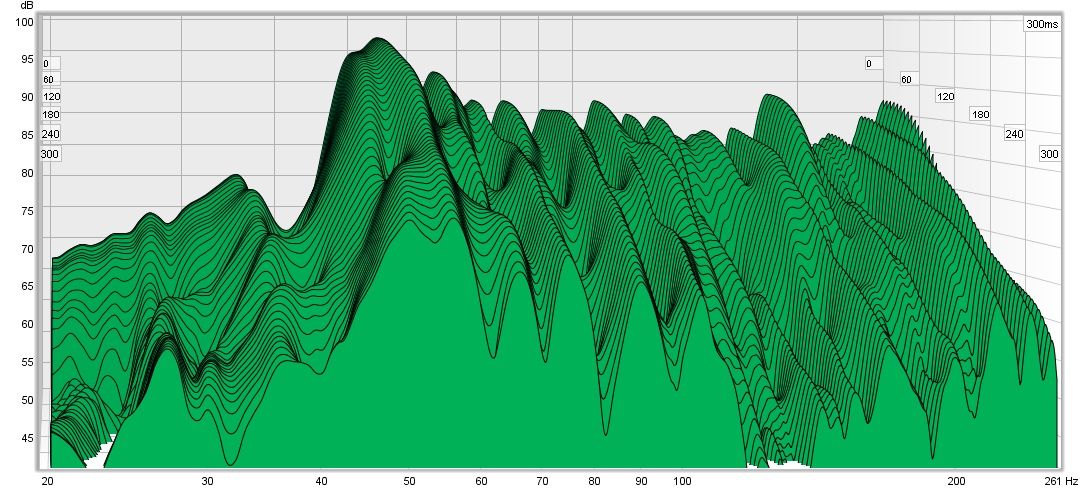Click the 300ms time-range label
The width and height of the screenshot is (1080, 490).
(1041, 24)
